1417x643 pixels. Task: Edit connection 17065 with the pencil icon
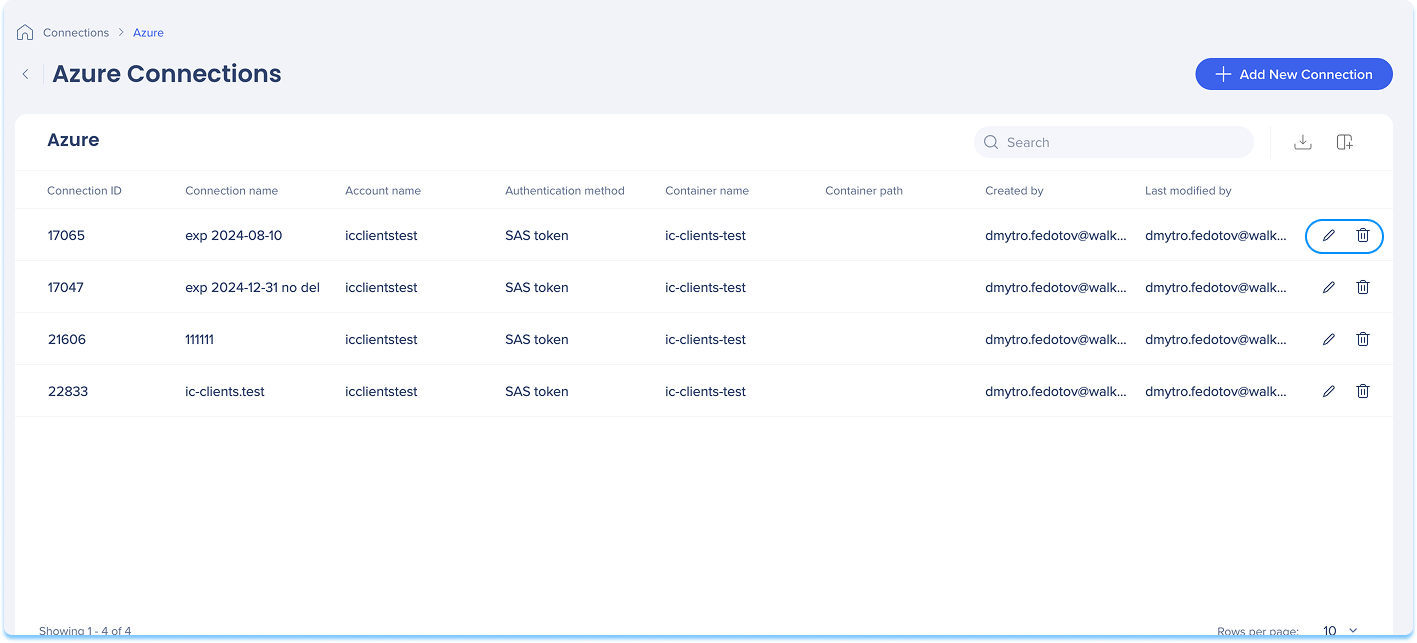(x=1329, y=235)
